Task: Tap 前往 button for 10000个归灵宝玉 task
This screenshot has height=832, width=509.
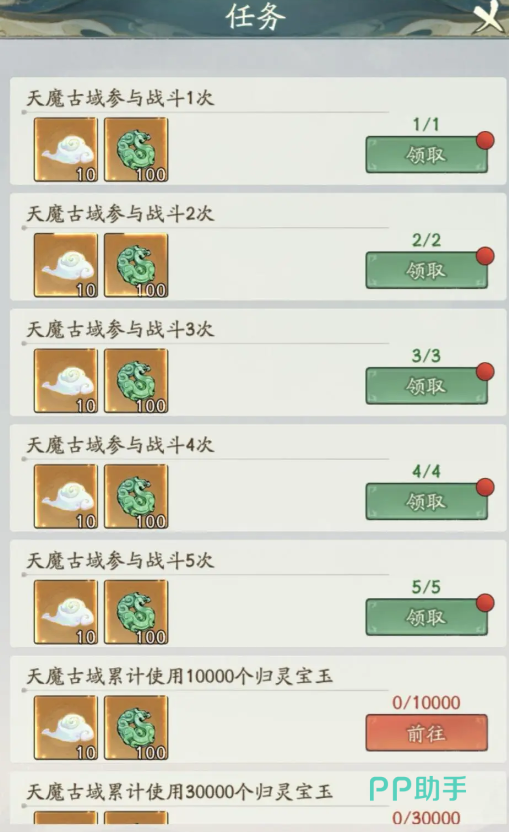Action: (427, 733)
